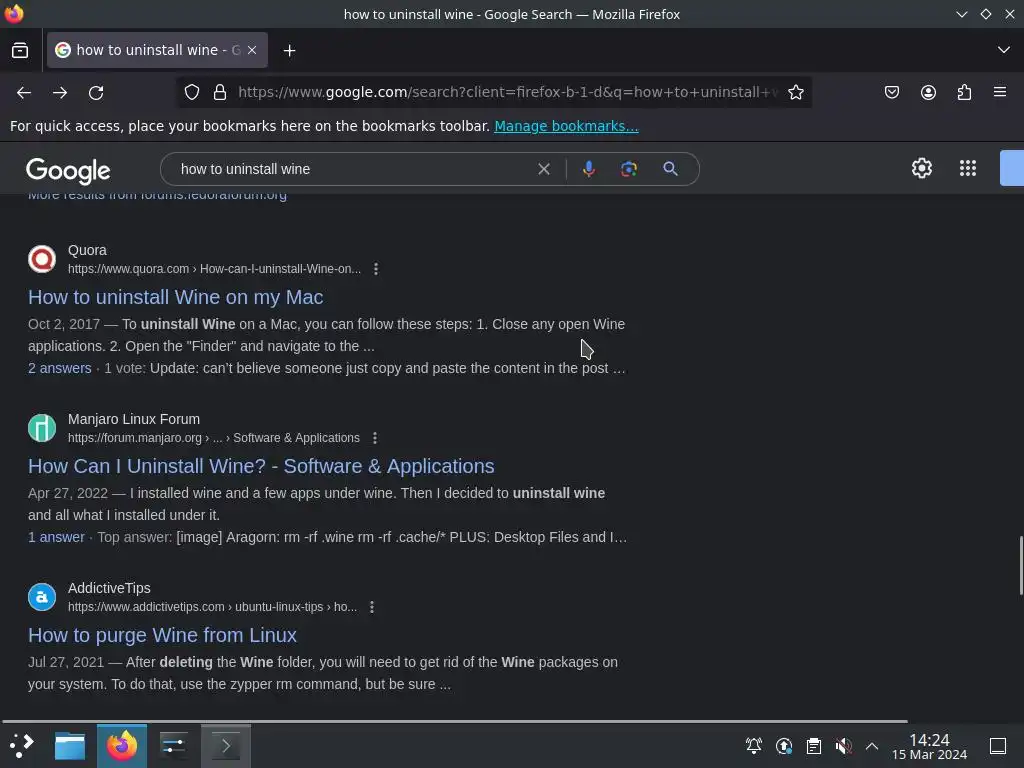Open Firefox account icon

click(928, 93)
